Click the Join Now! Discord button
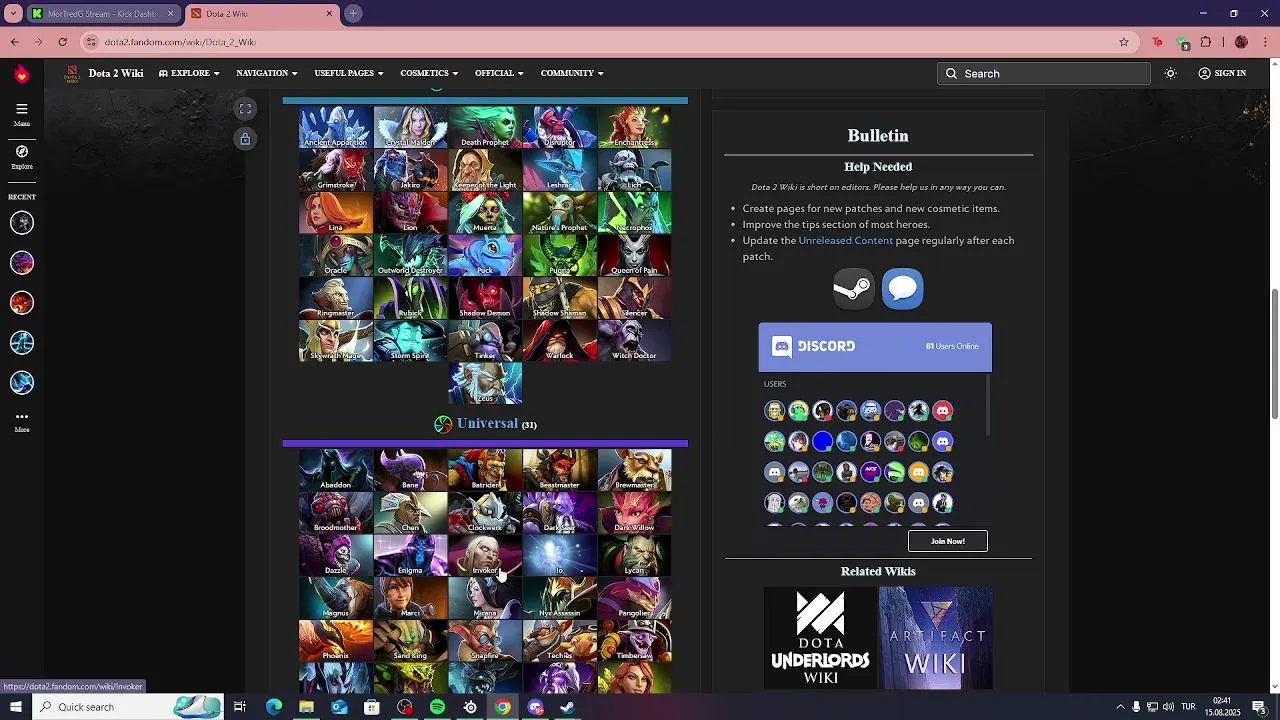Screen dimensions: 1280x720 coord(947,541)
